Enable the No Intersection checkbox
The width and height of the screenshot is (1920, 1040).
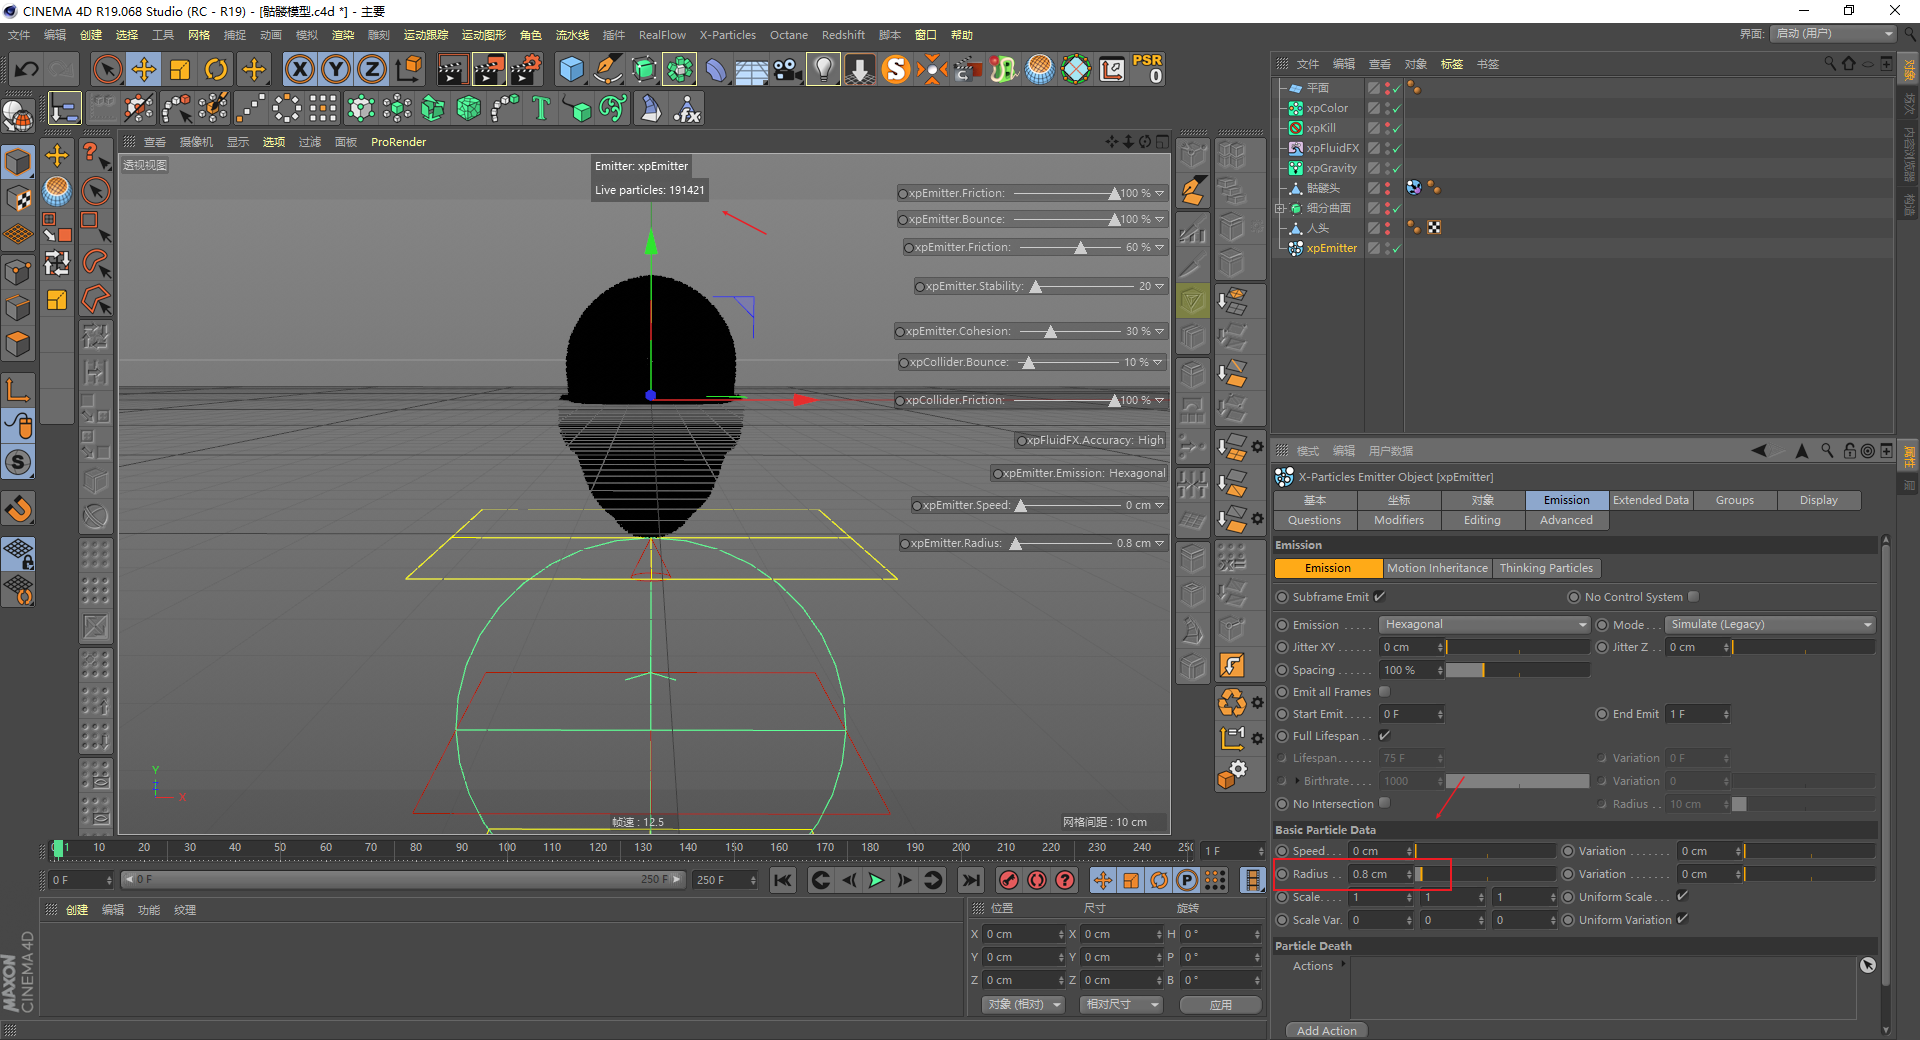coord(1385,803)
